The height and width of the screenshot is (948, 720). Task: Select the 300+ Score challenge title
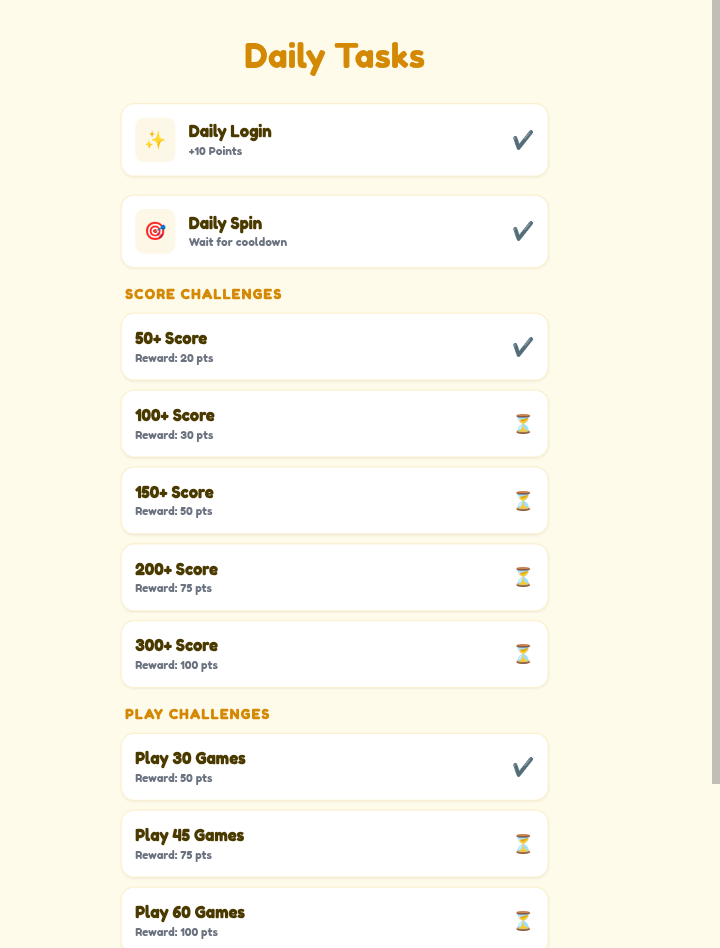click(x=176, y=645)
